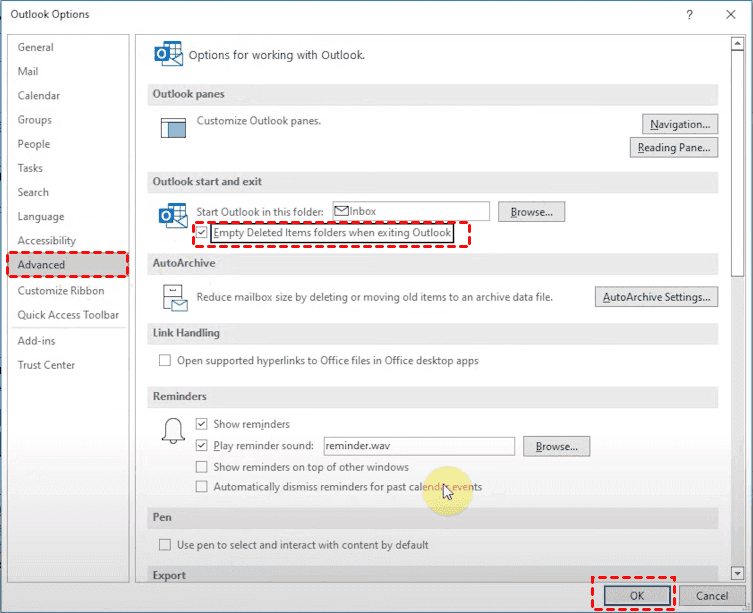Screen dimensions: 753x613
Task: Switch to the Language options category
Action: point(68,217)
